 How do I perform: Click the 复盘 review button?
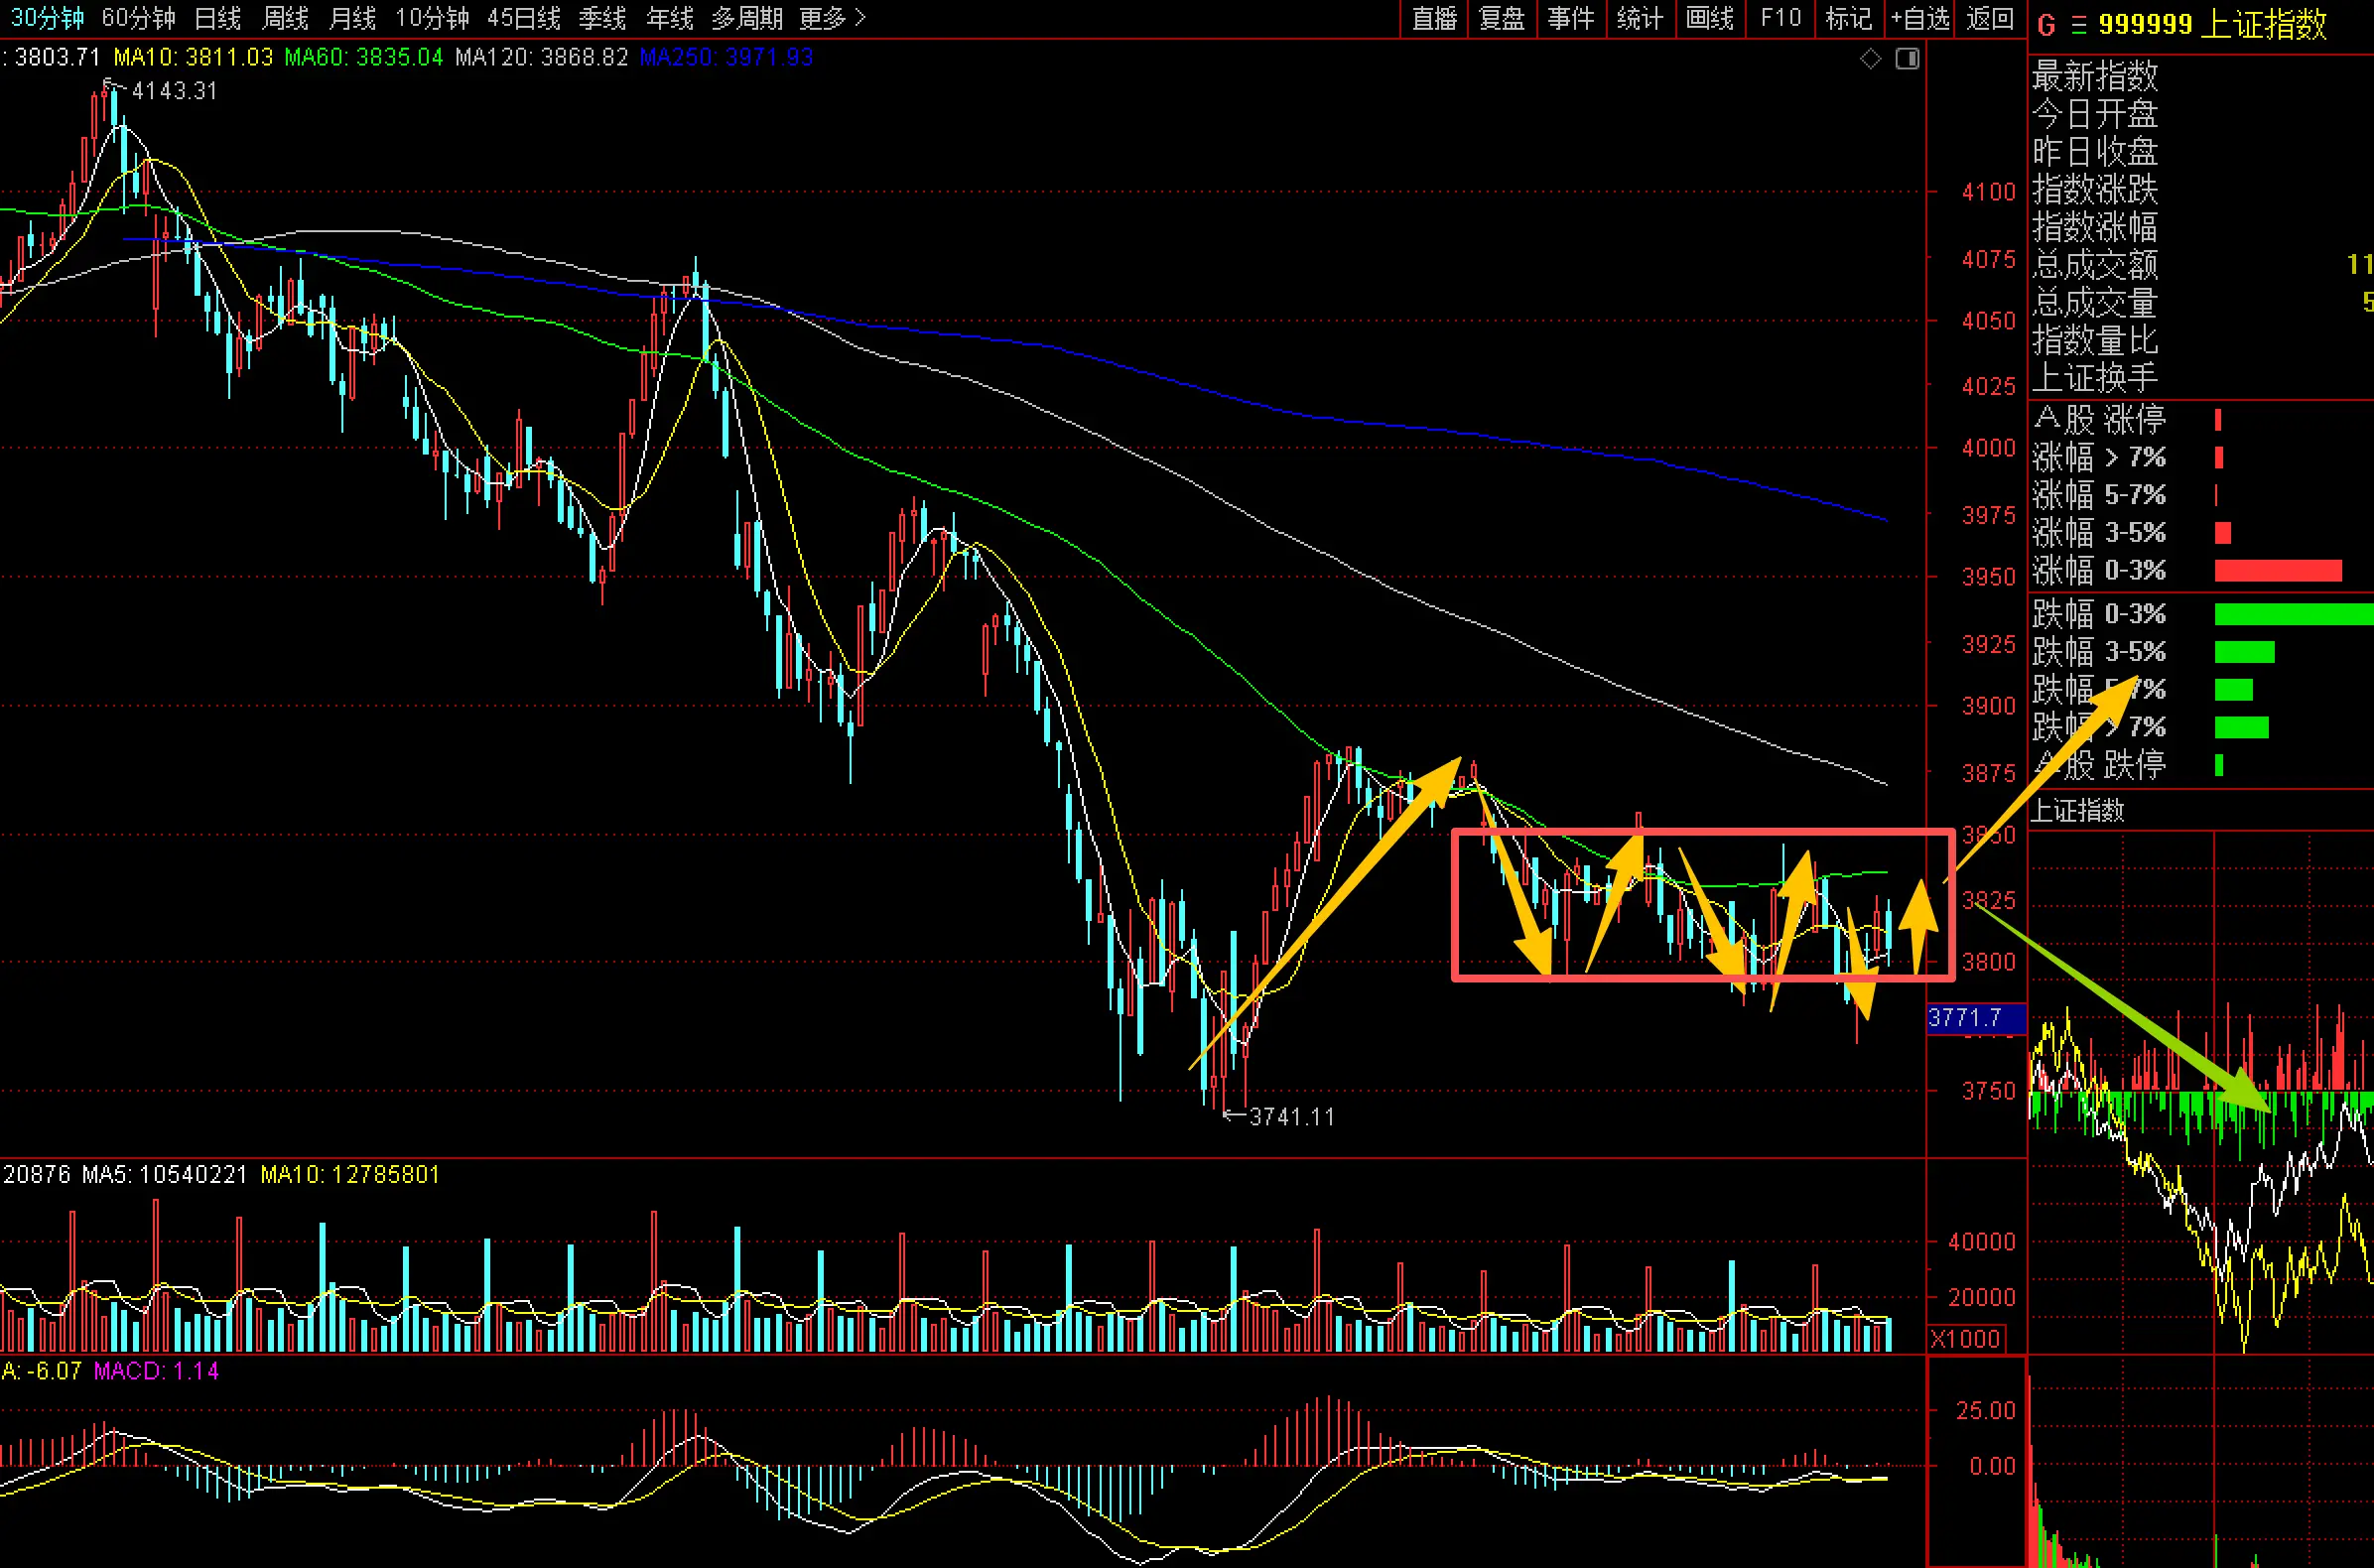(1501, 18)
